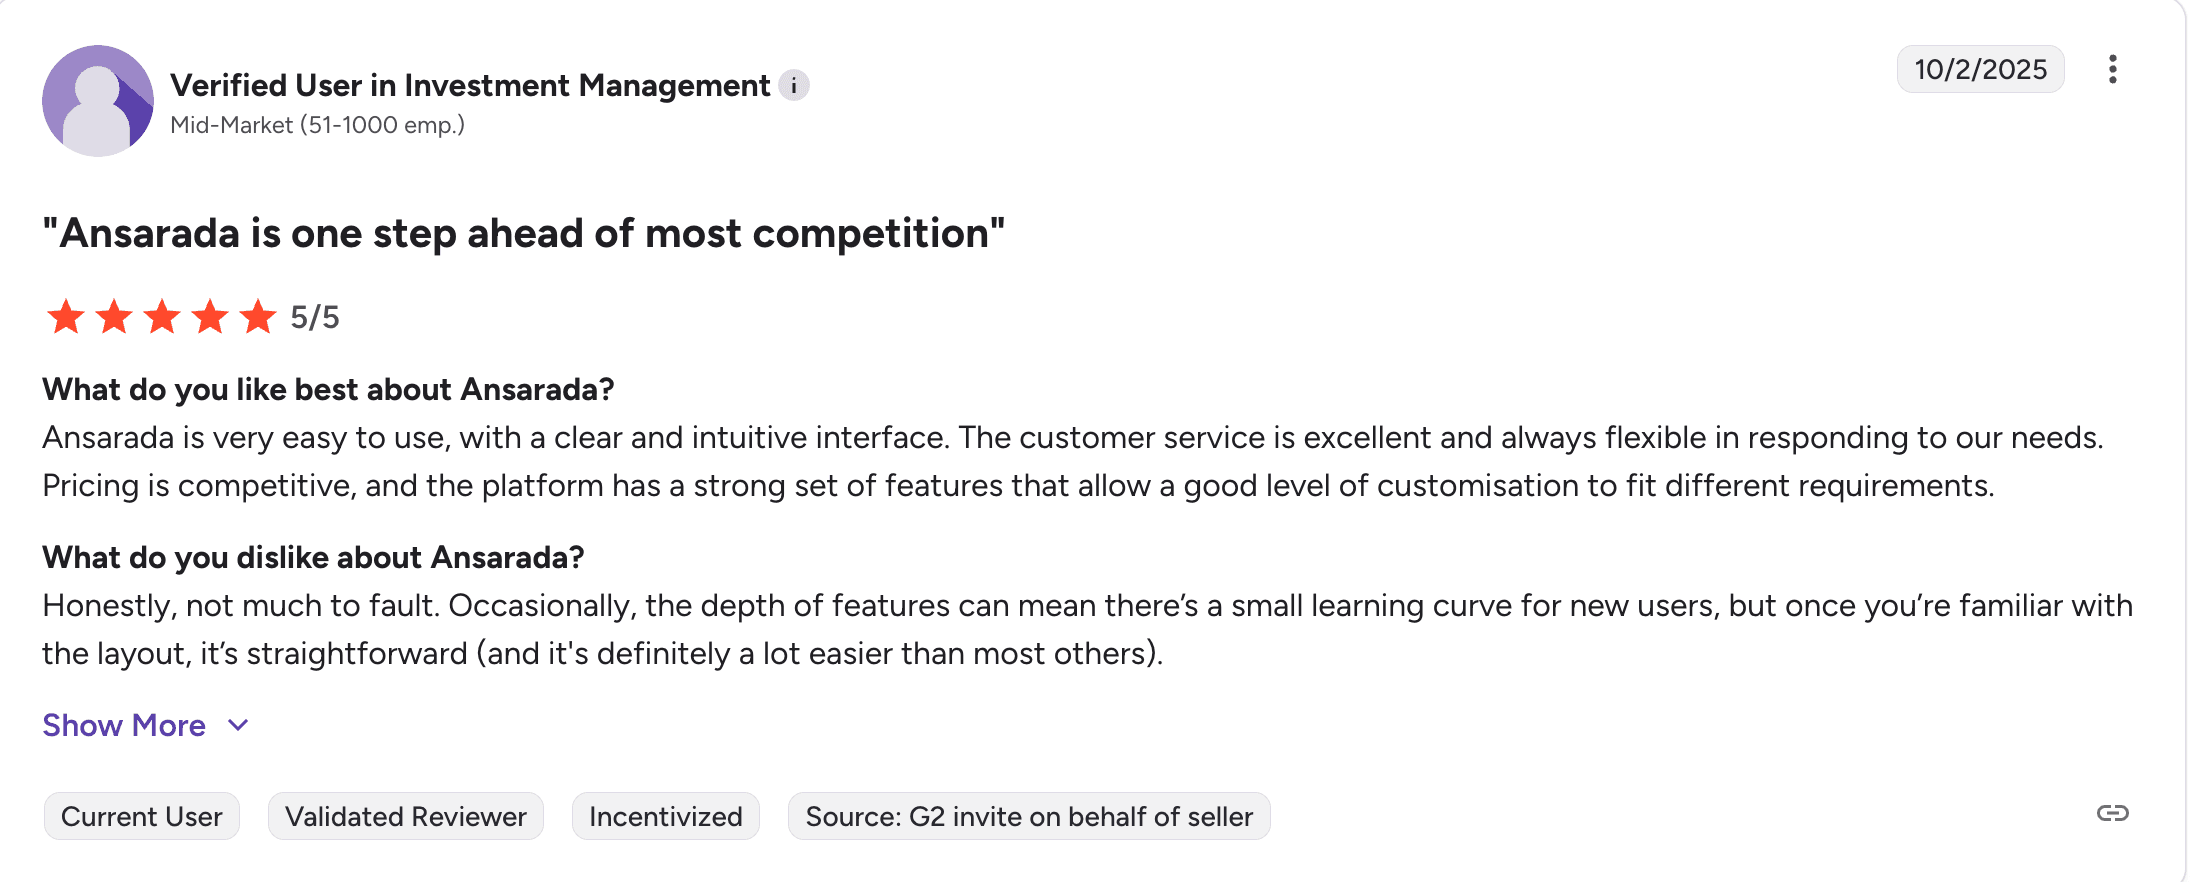Click "What do you like best" heading

pos(328,389)
